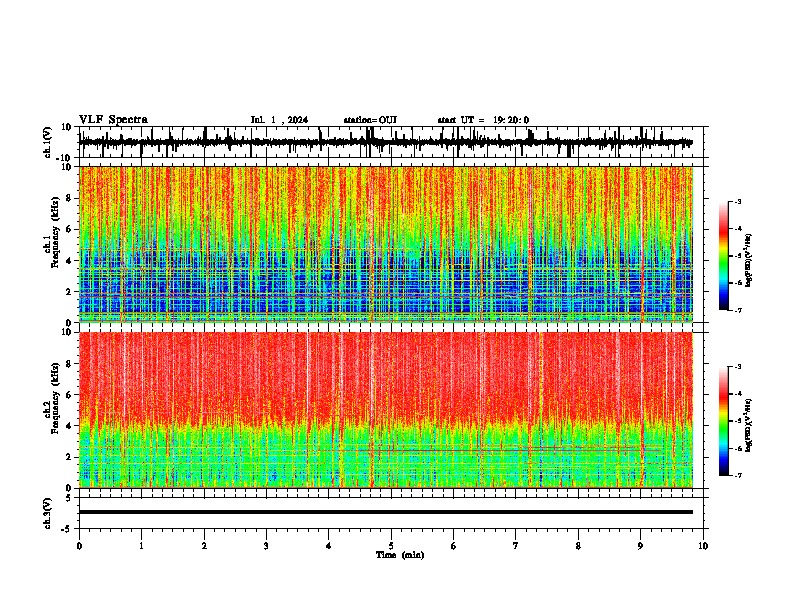Click the log(PSD) label beside ch.1 color bar

point(749,261)
